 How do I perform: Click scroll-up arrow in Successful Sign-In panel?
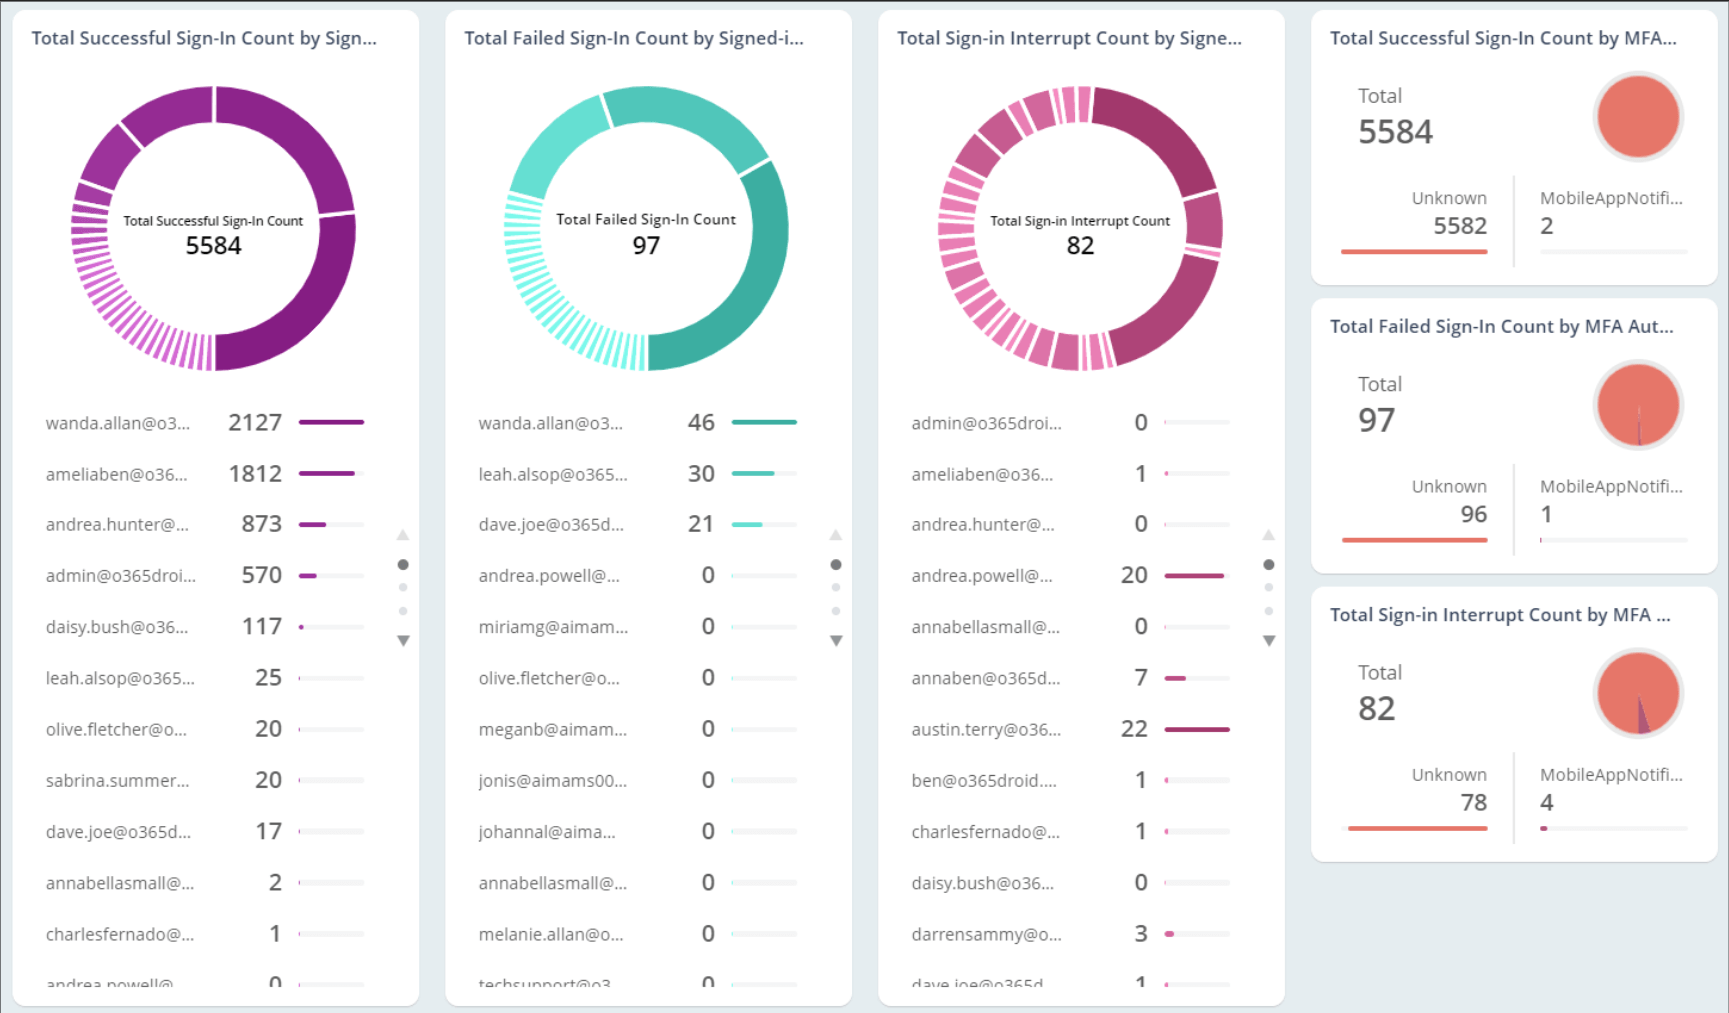pyautogui.click(x=403, y=535)
